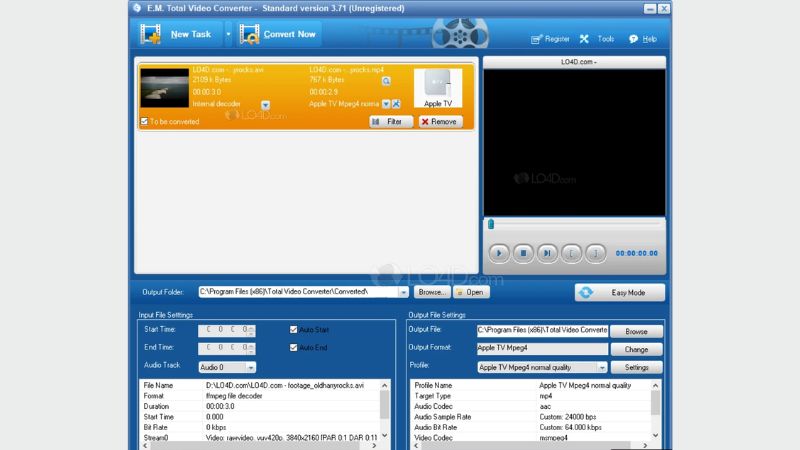Select the Format row ffmpeg file decoder
Screen dimensions: 800x450
pyautogui.click(x=259, y=396)
